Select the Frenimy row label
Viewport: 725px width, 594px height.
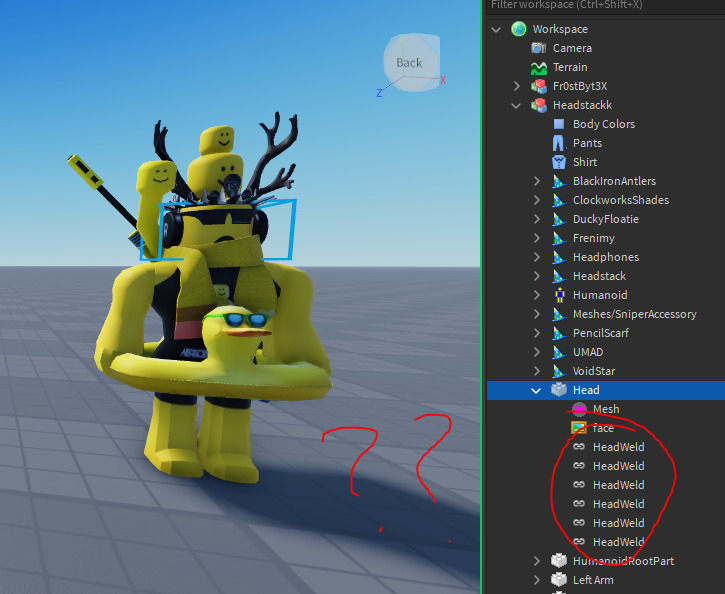pyautogui.click(x=594, y=238)
